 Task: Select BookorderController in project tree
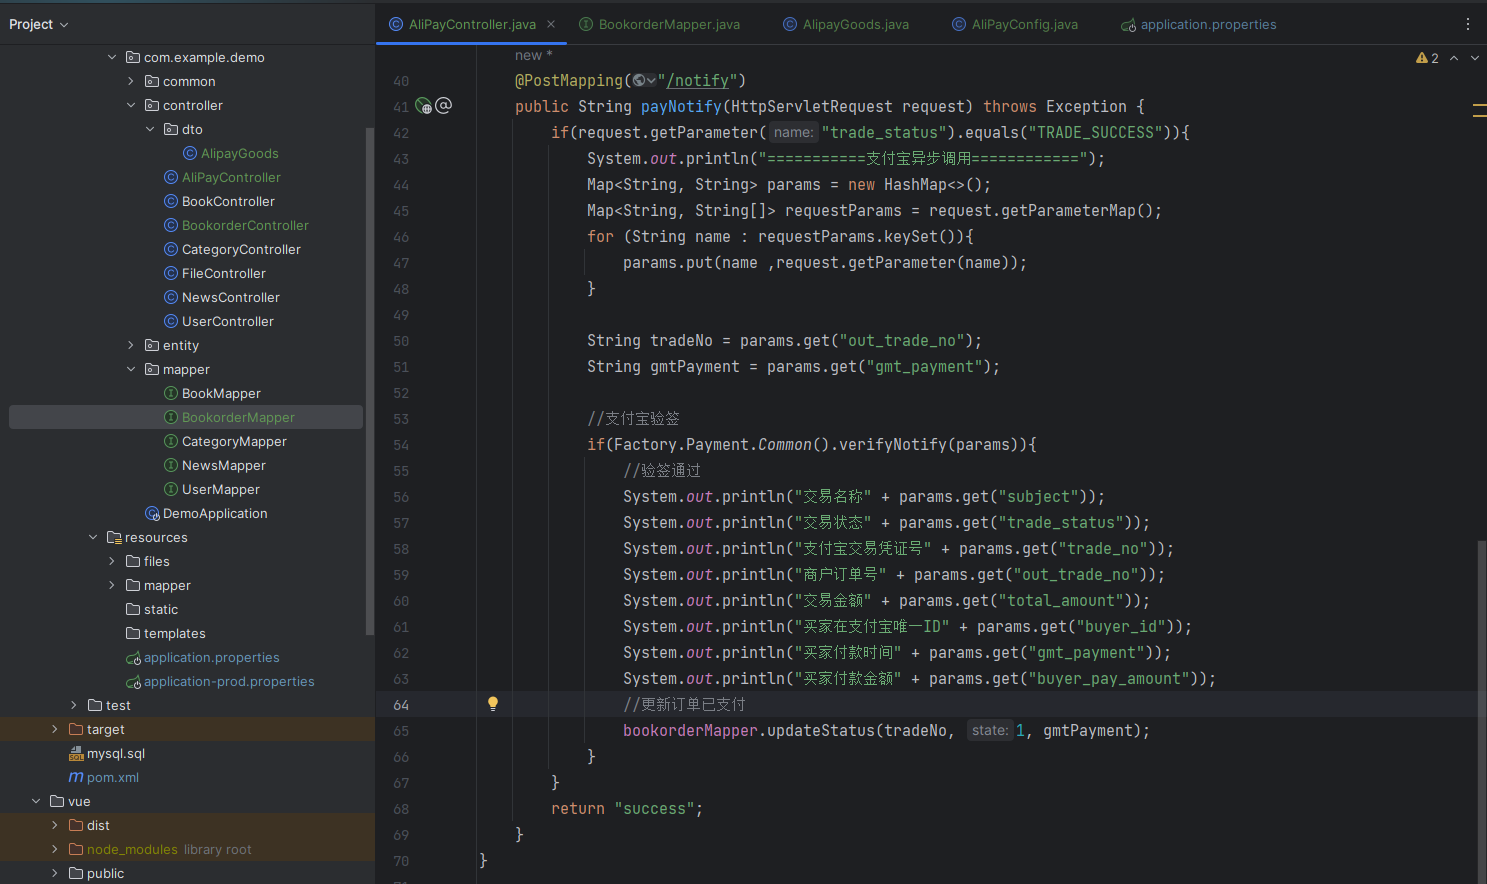(236, 225)
